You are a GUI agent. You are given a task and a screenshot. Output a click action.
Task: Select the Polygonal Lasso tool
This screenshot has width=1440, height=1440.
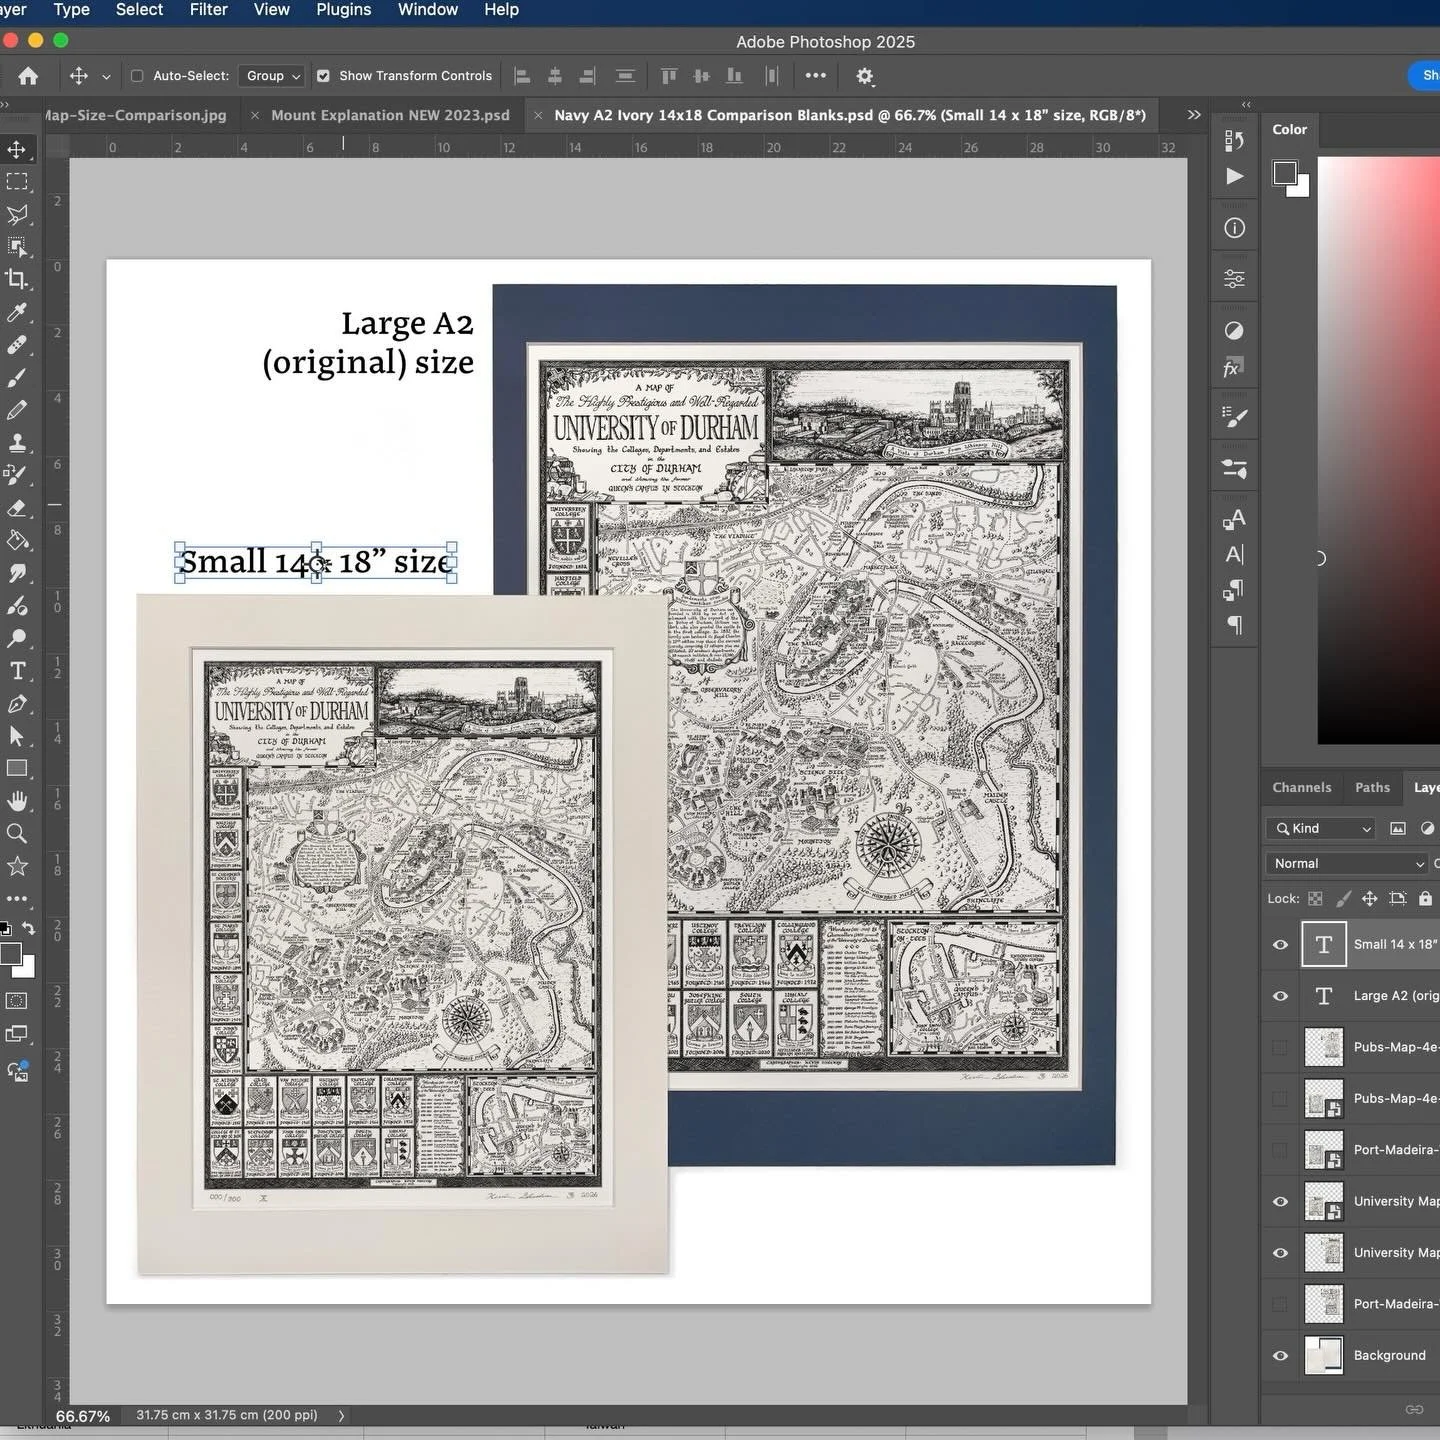click(17, 215)
